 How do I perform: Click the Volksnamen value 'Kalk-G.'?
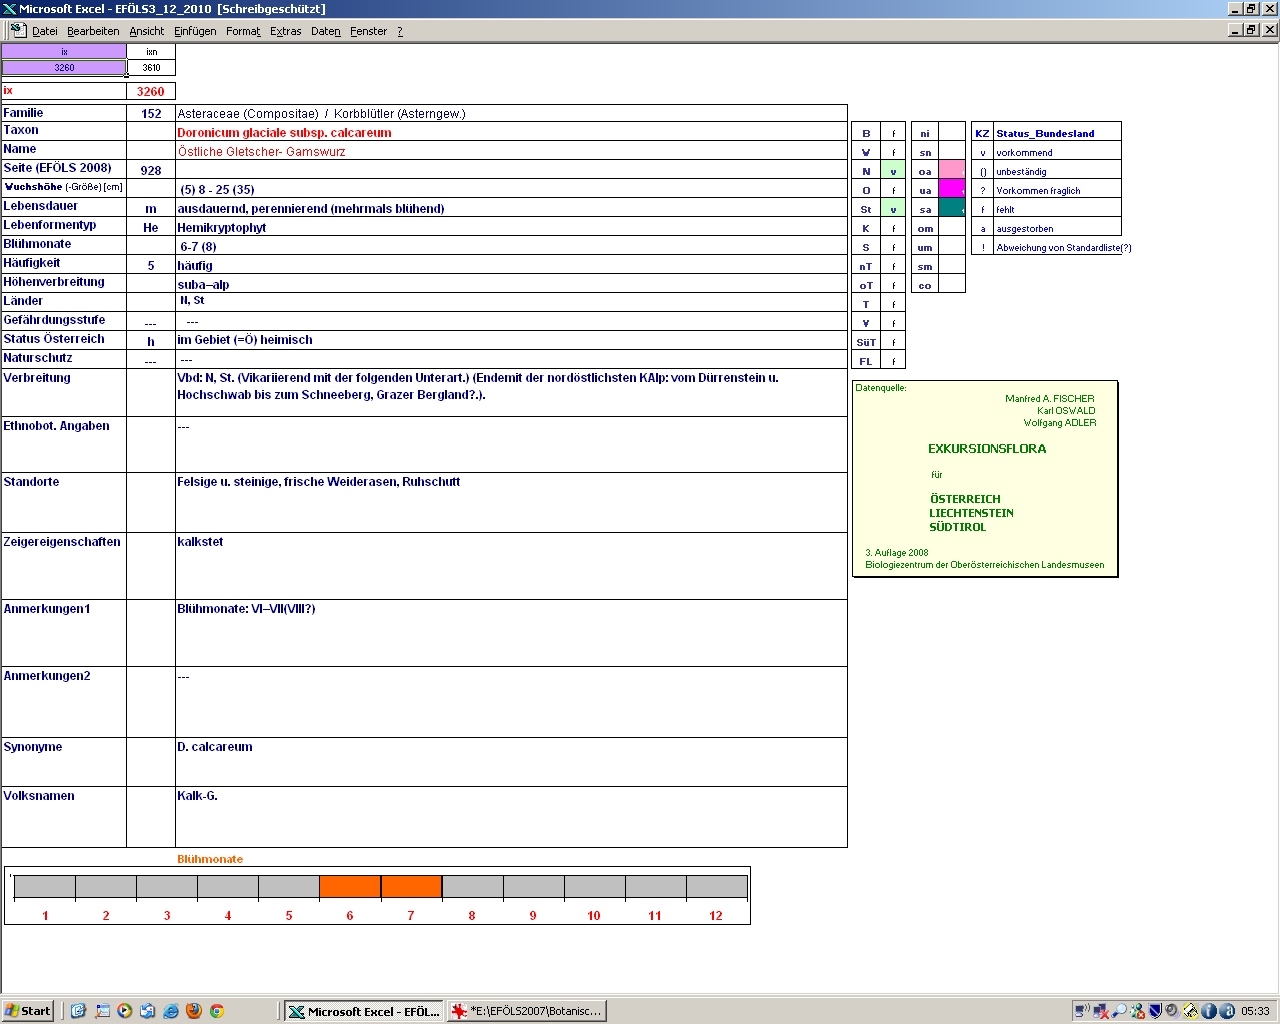pyautogui.click(x=197, y=796)
